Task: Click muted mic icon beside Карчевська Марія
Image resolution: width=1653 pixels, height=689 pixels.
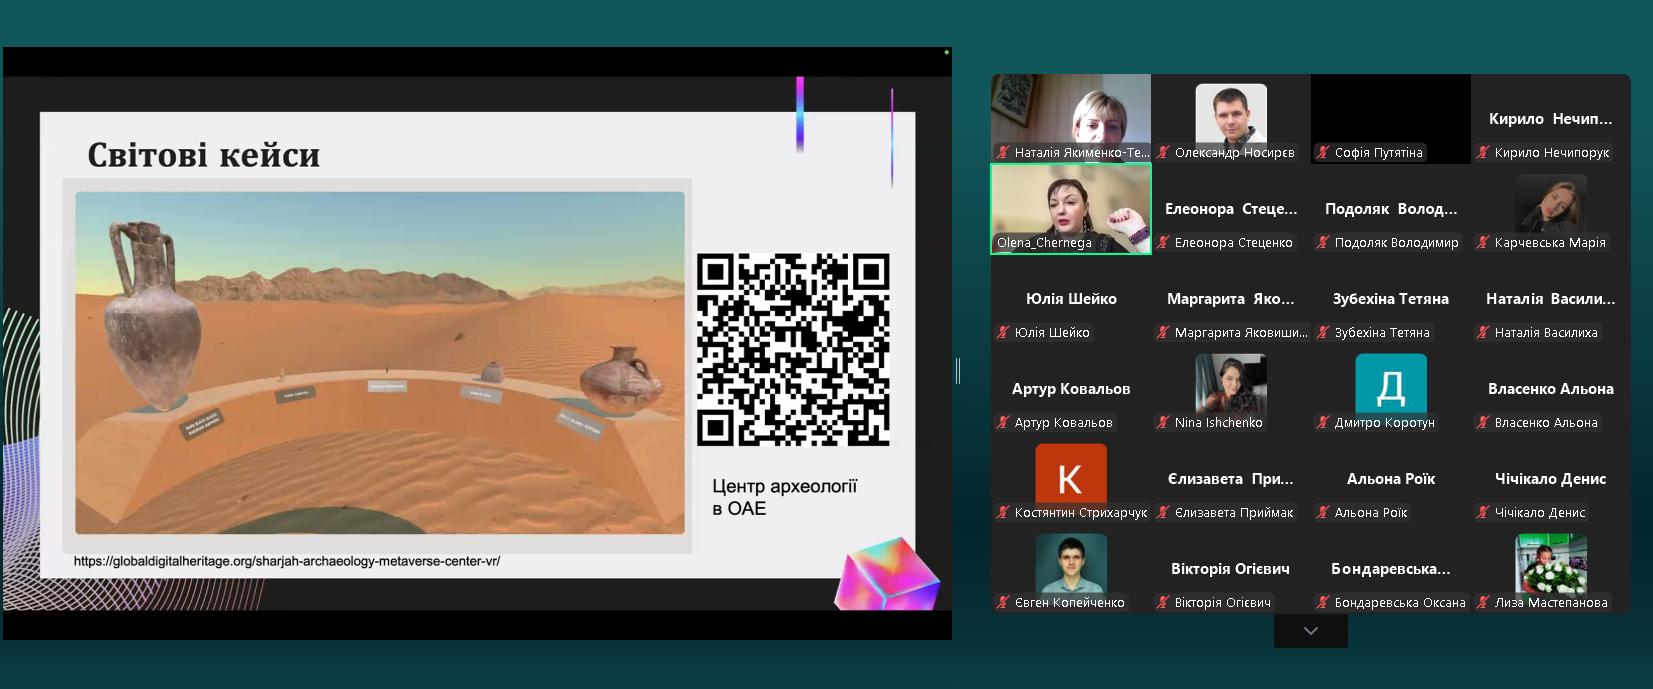Action: coord(1483,243)
